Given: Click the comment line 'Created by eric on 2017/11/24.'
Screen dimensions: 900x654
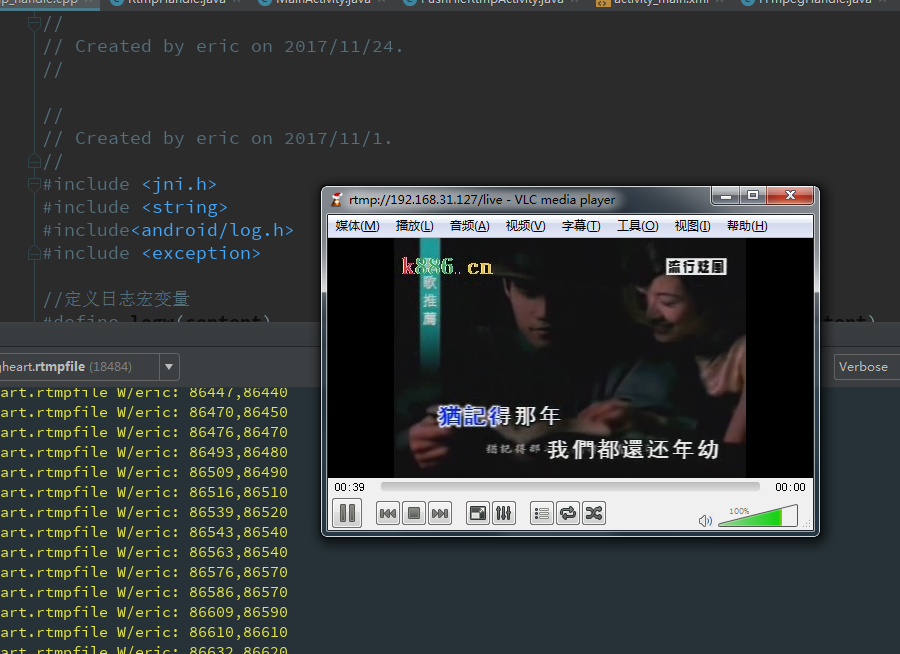Looking at the screenshot, I should pos(223,47).
